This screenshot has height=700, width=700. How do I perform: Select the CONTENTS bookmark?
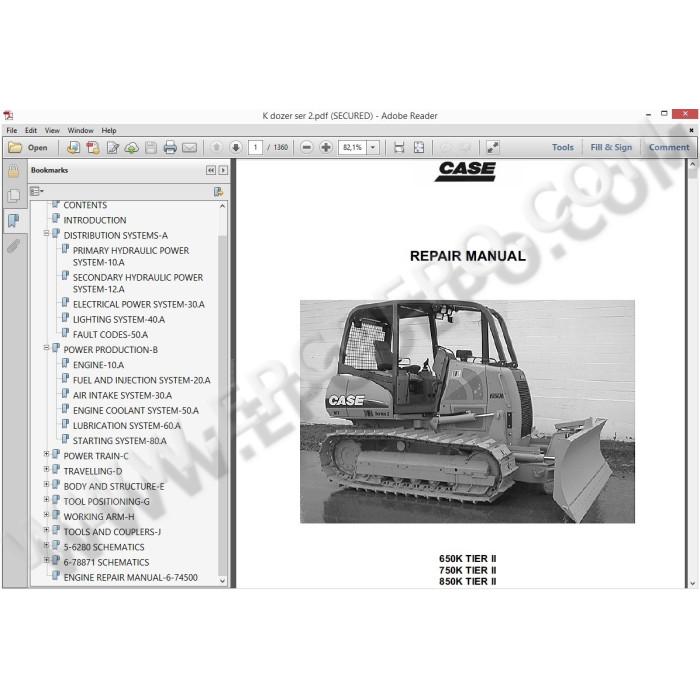click(85, 205)
